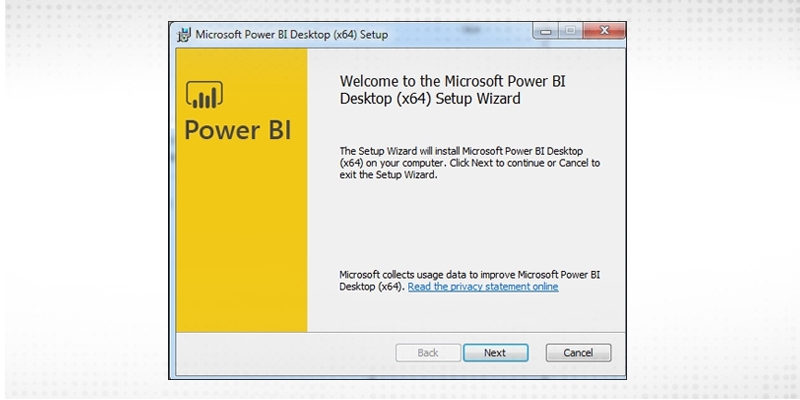Open the privacy statement online link
Screen dimensions: 800x400
[483, 287]
